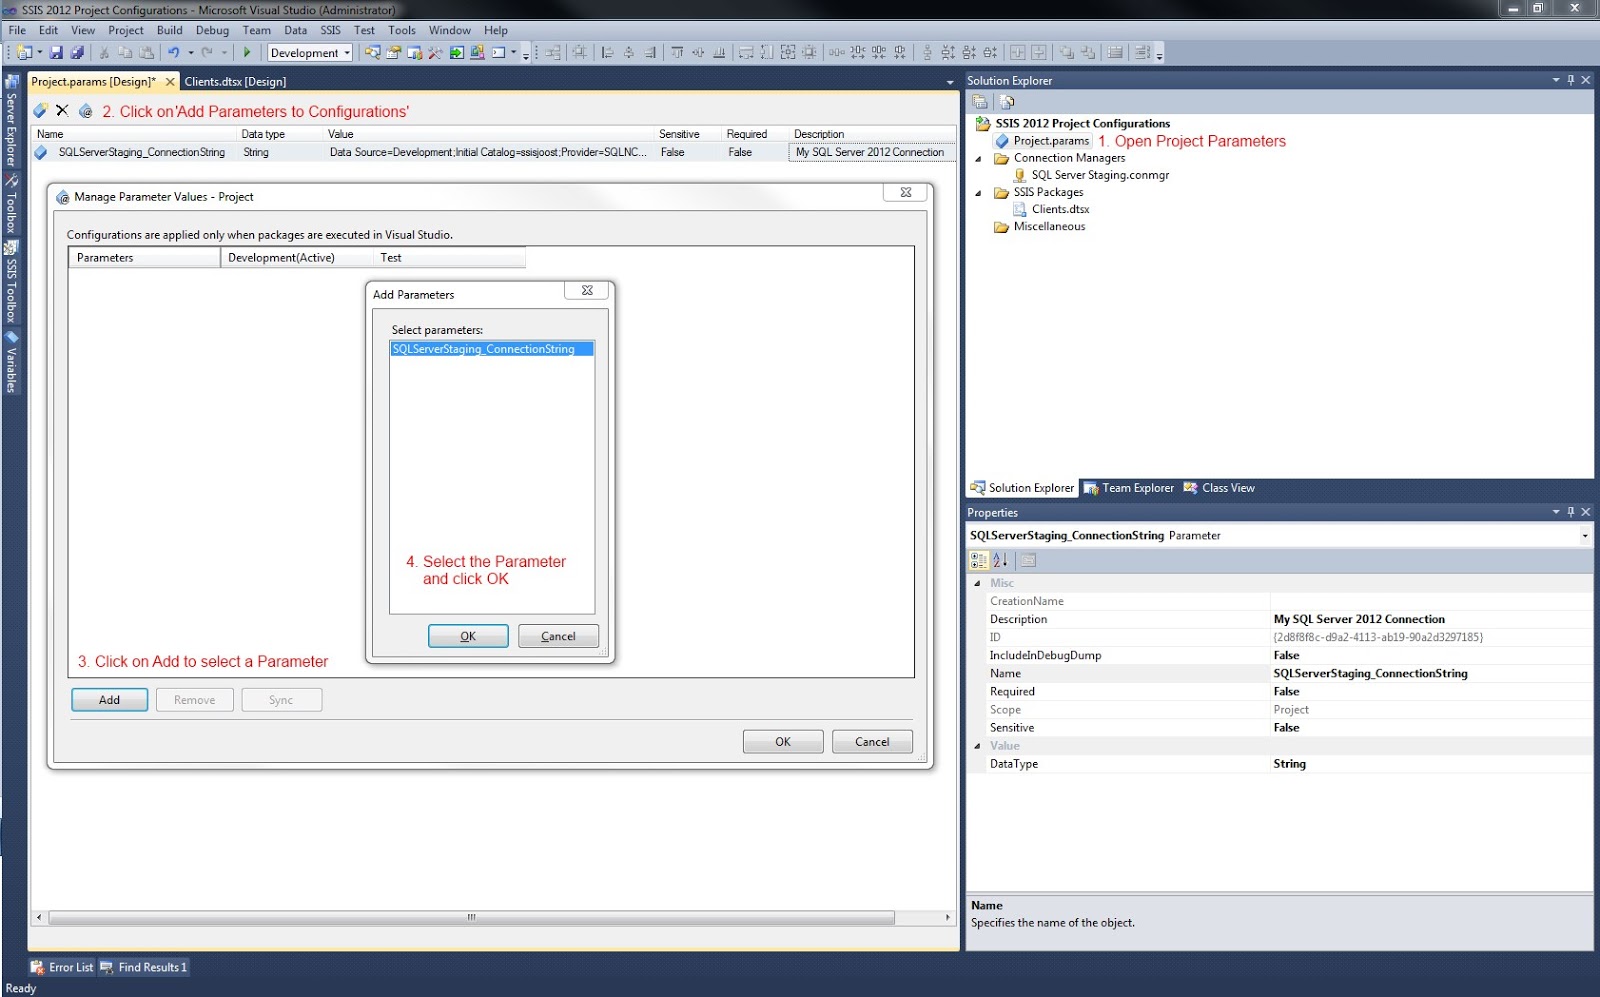
Task: Click the Save icon in the toolbar
Action: [x=56, y=53]
